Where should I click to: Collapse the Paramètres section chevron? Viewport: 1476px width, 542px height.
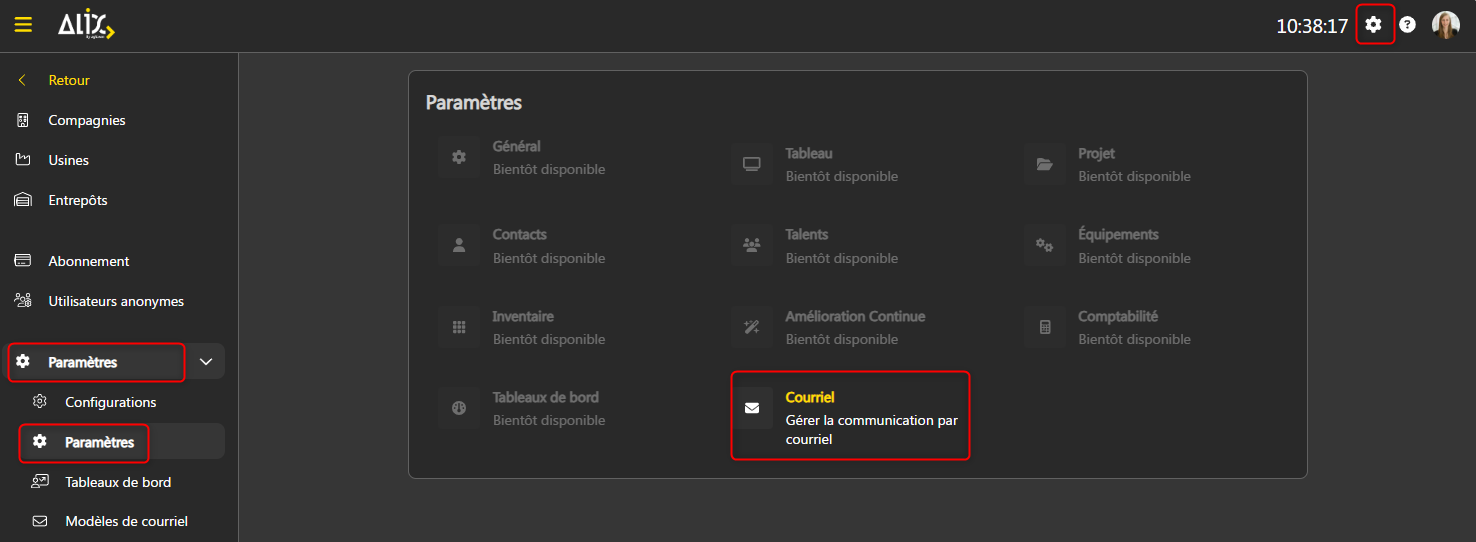[x=206, y=362]
